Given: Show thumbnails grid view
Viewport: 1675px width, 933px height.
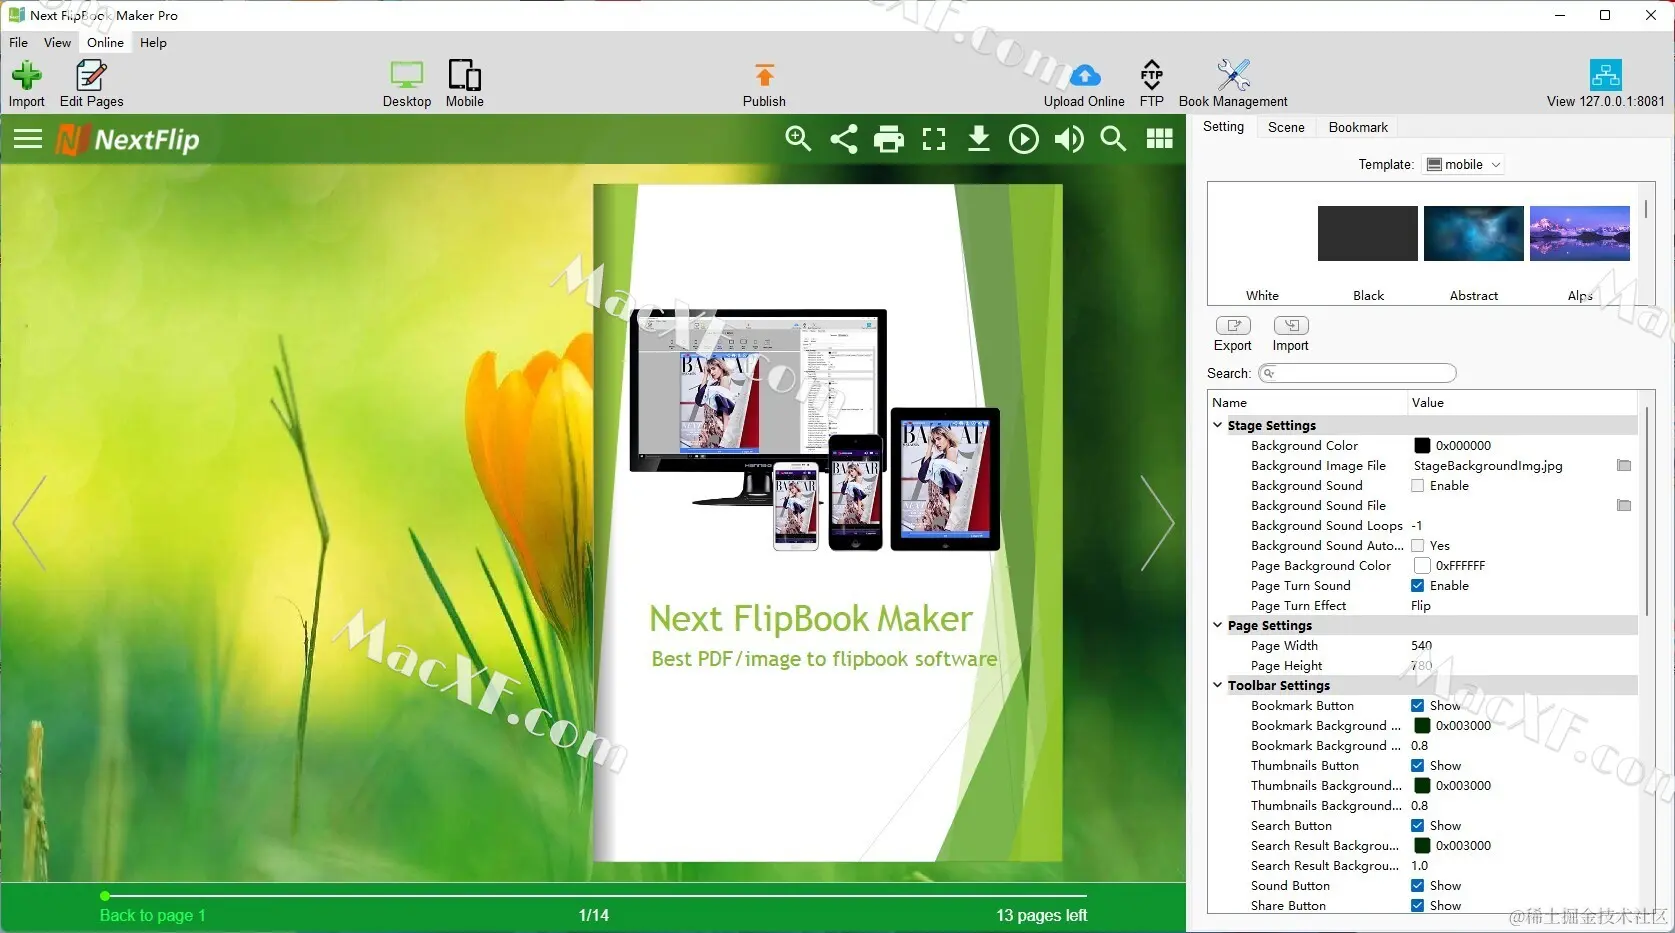Looking at the screenshot, I should click(x=1160, y=139).
